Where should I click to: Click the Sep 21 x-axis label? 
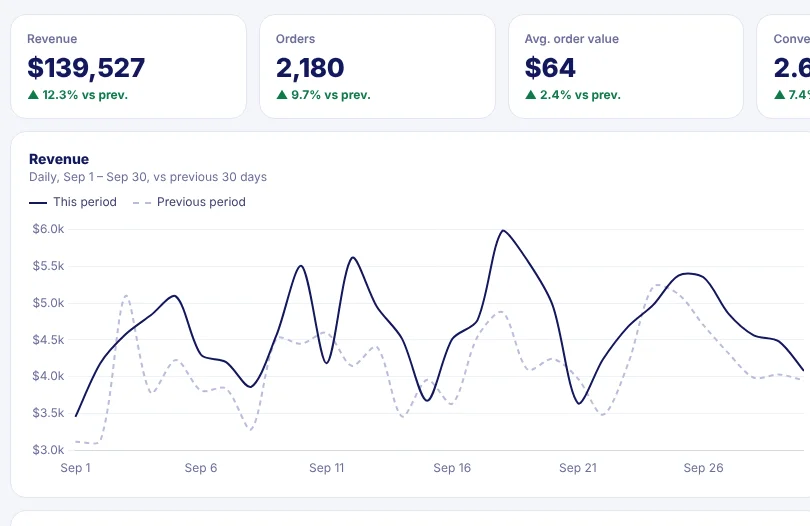click(578, 468)
